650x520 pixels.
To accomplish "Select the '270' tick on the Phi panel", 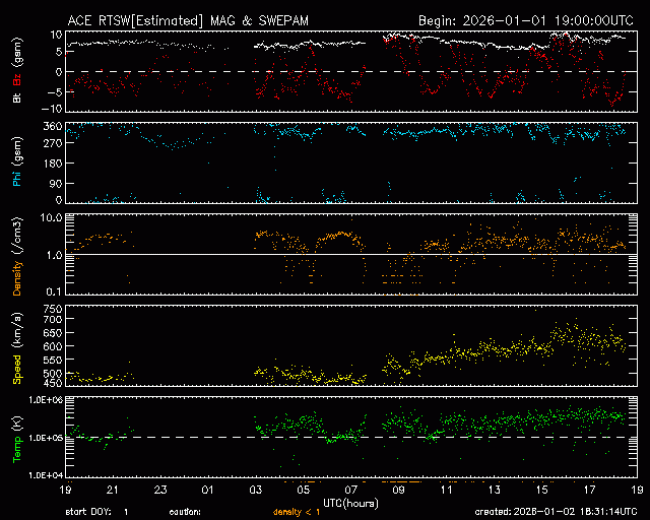I will tap(53, 143).
